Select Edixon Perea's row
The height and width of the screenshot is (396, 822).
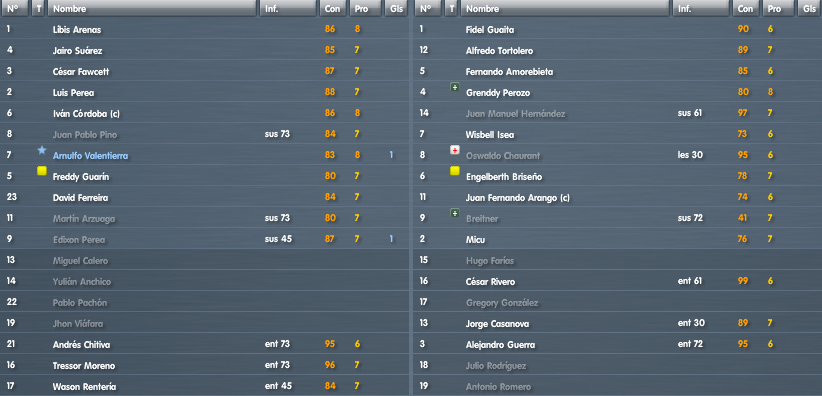point(204,239)
